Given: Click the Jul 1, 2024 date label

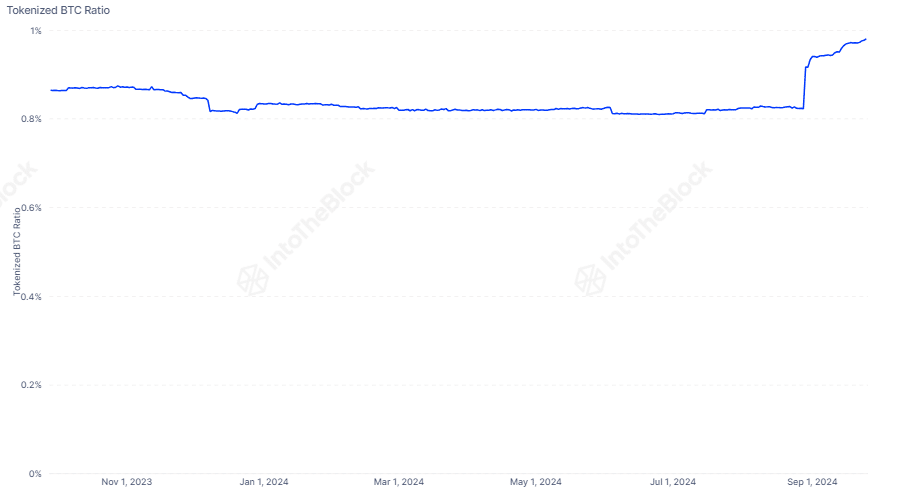Looking at the screenshot, I should (x=673, y=482).
